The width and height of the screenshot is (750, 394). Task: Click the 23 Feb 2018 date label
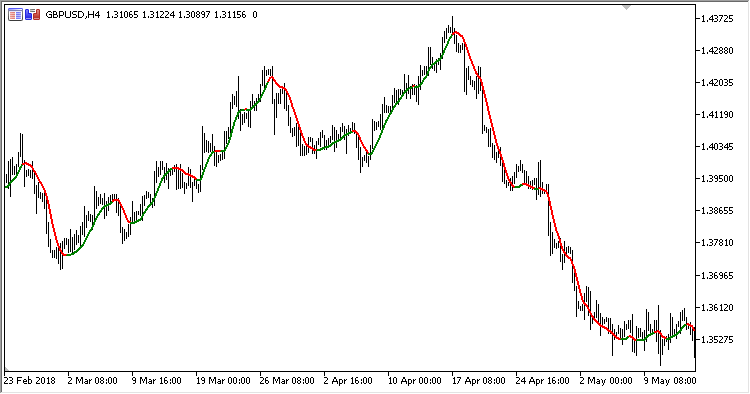tap(30, 381)
